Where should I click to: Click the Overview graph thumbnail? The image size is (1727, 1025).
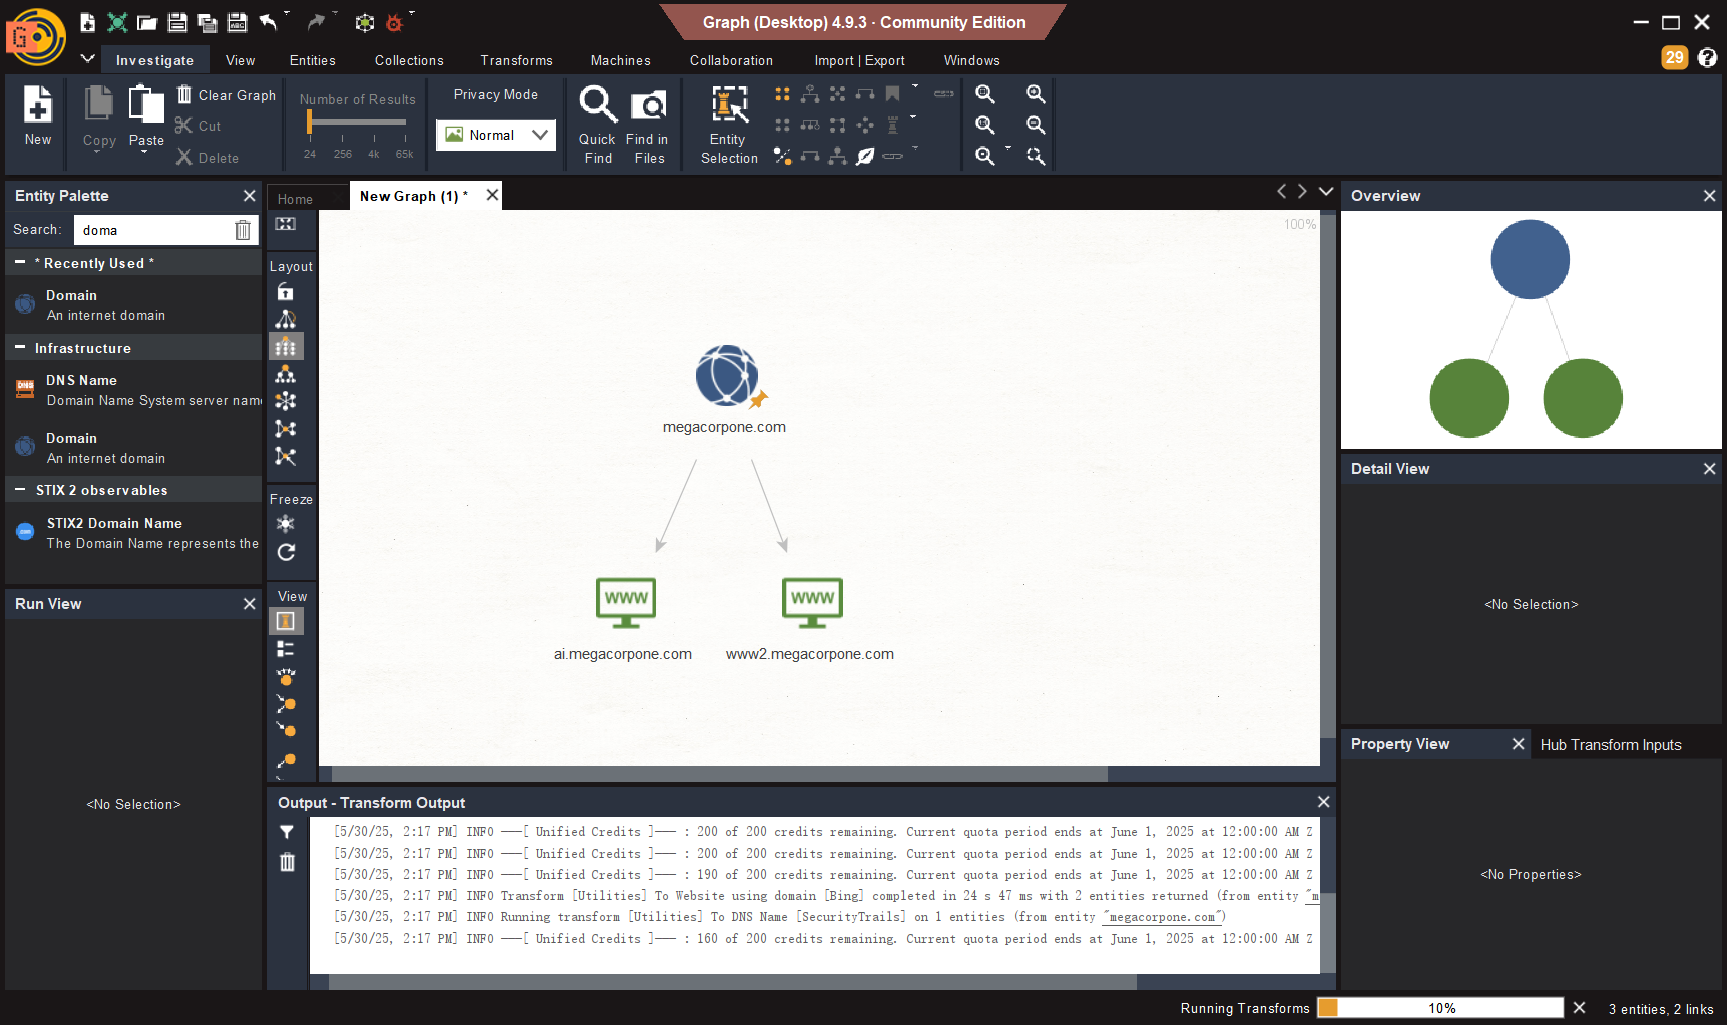pos(1531,330)
